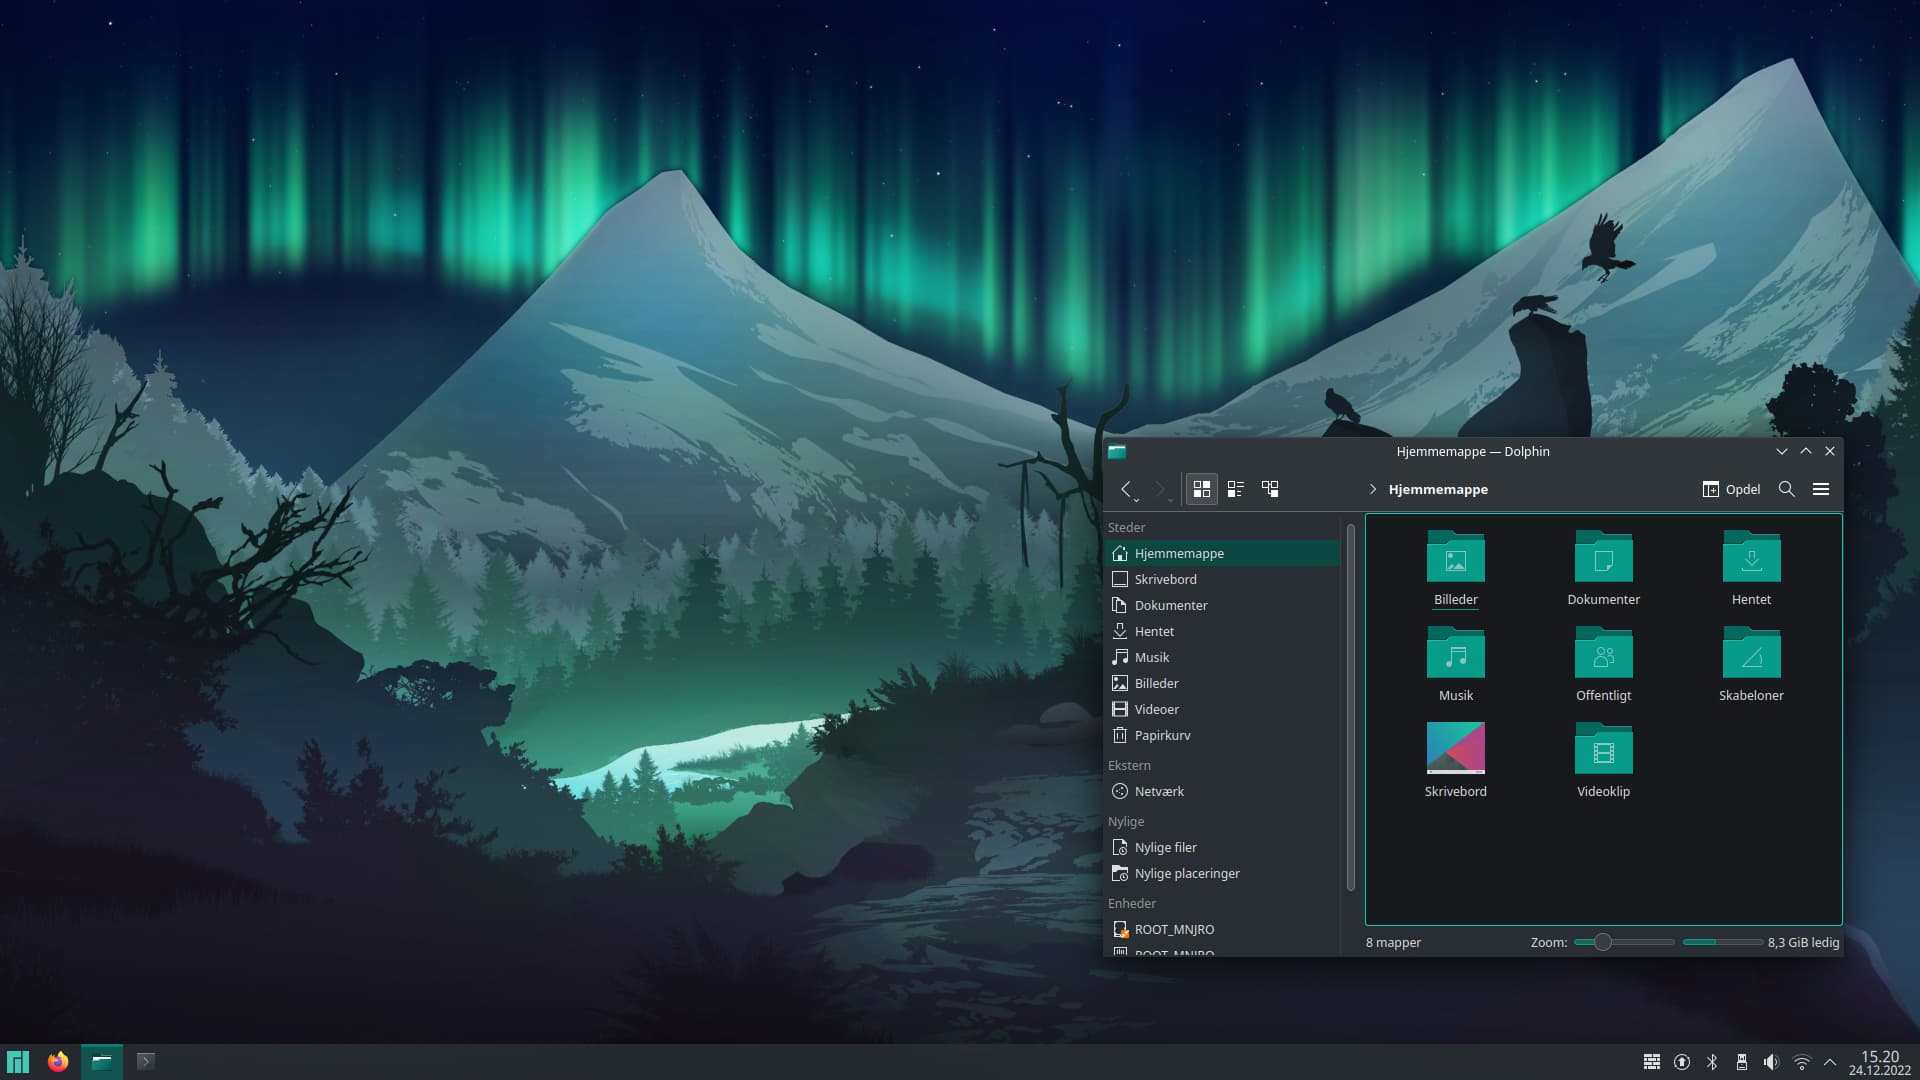Switch to compact list view mode
This screenshot has width=1920, height=1080.
point(1235,489)
